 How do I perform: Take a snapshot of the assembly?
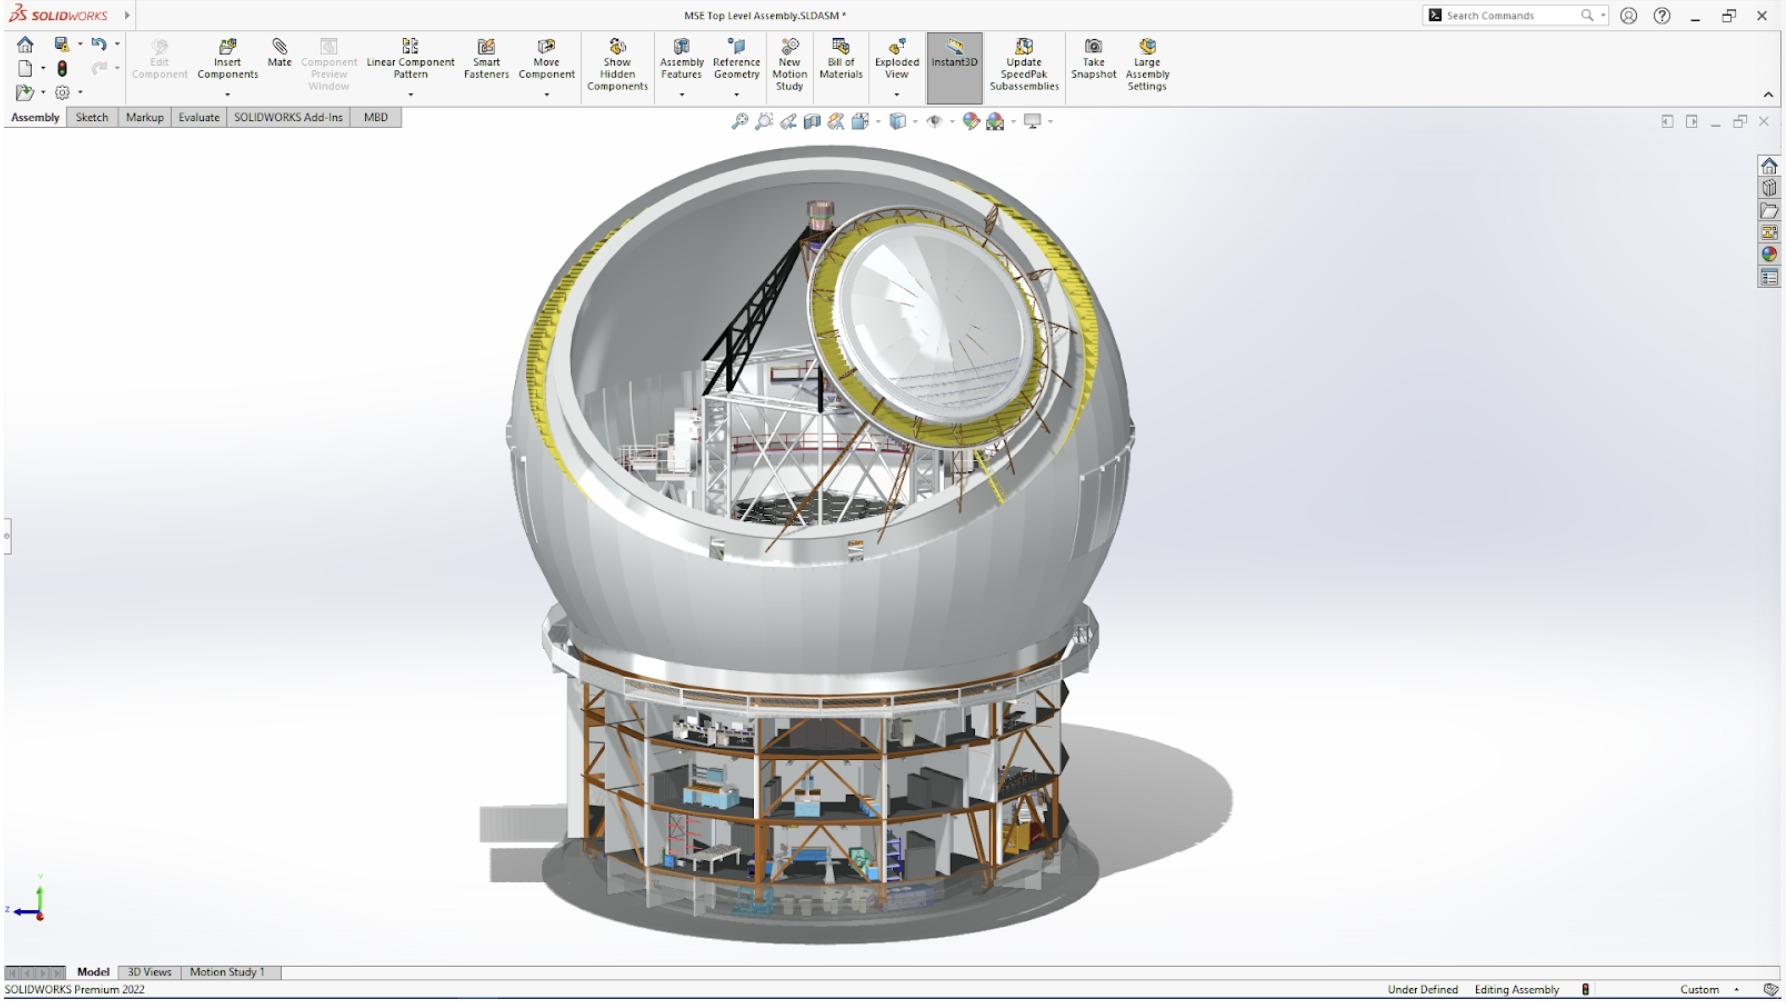(1092, 60)
